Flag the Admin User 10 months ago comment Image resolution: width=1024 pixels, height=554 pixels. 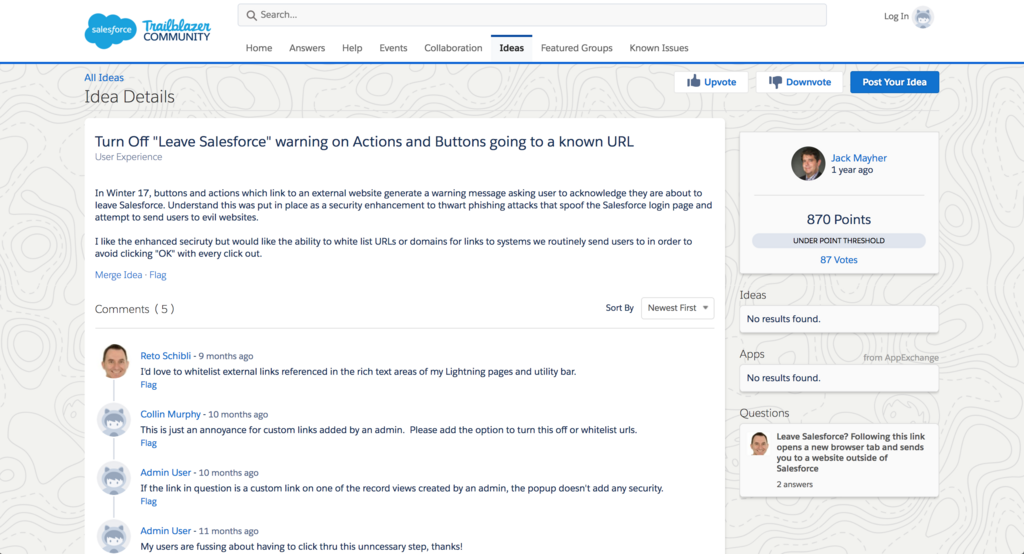coord(148,501)
